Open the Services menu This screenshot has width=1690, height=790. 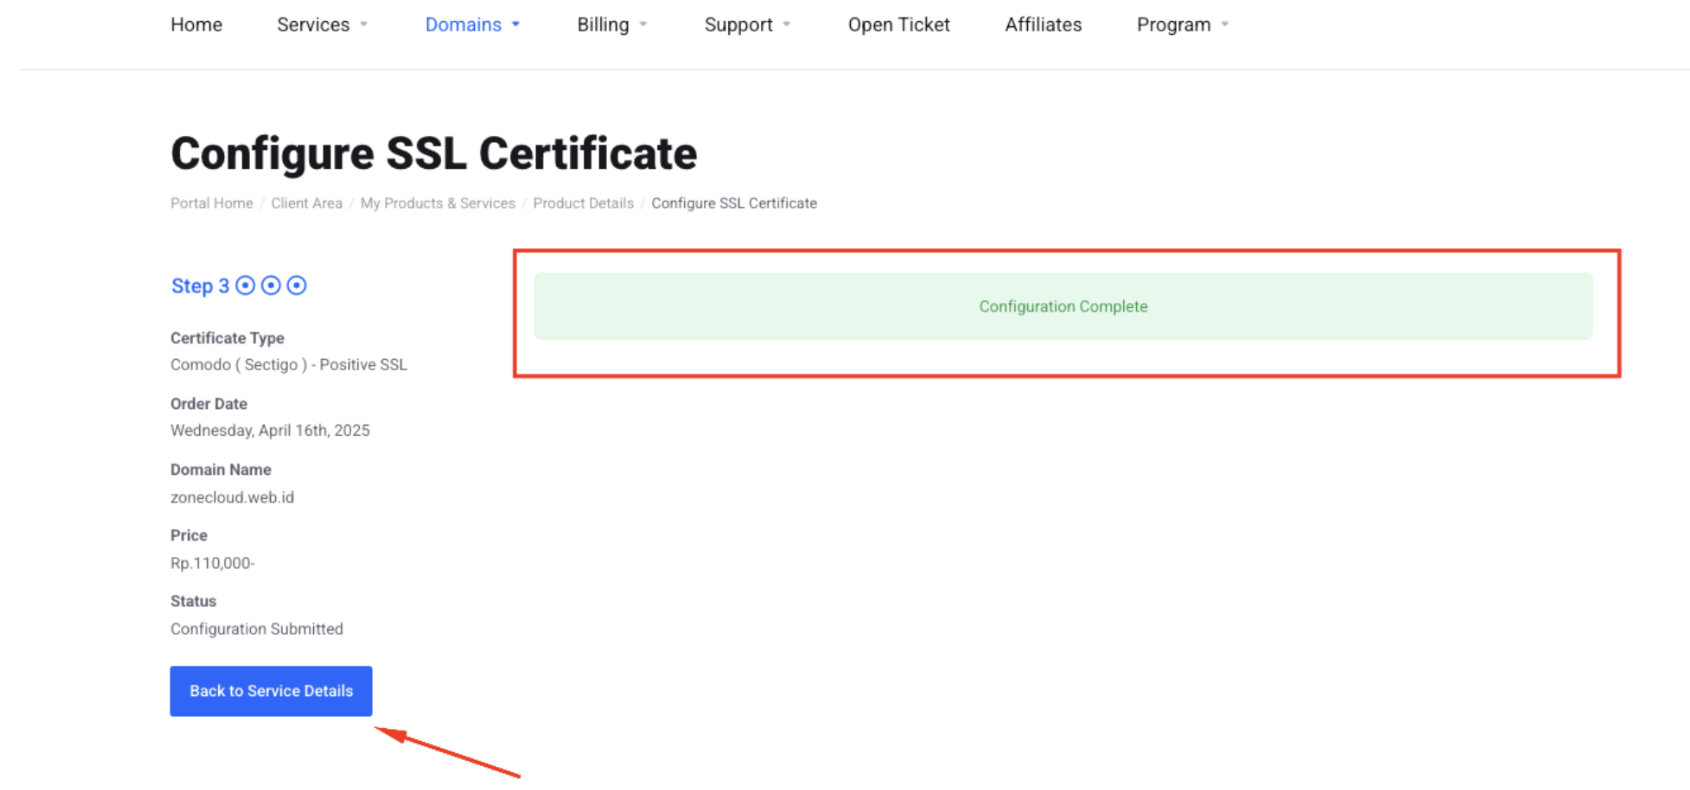click(313, 25)
